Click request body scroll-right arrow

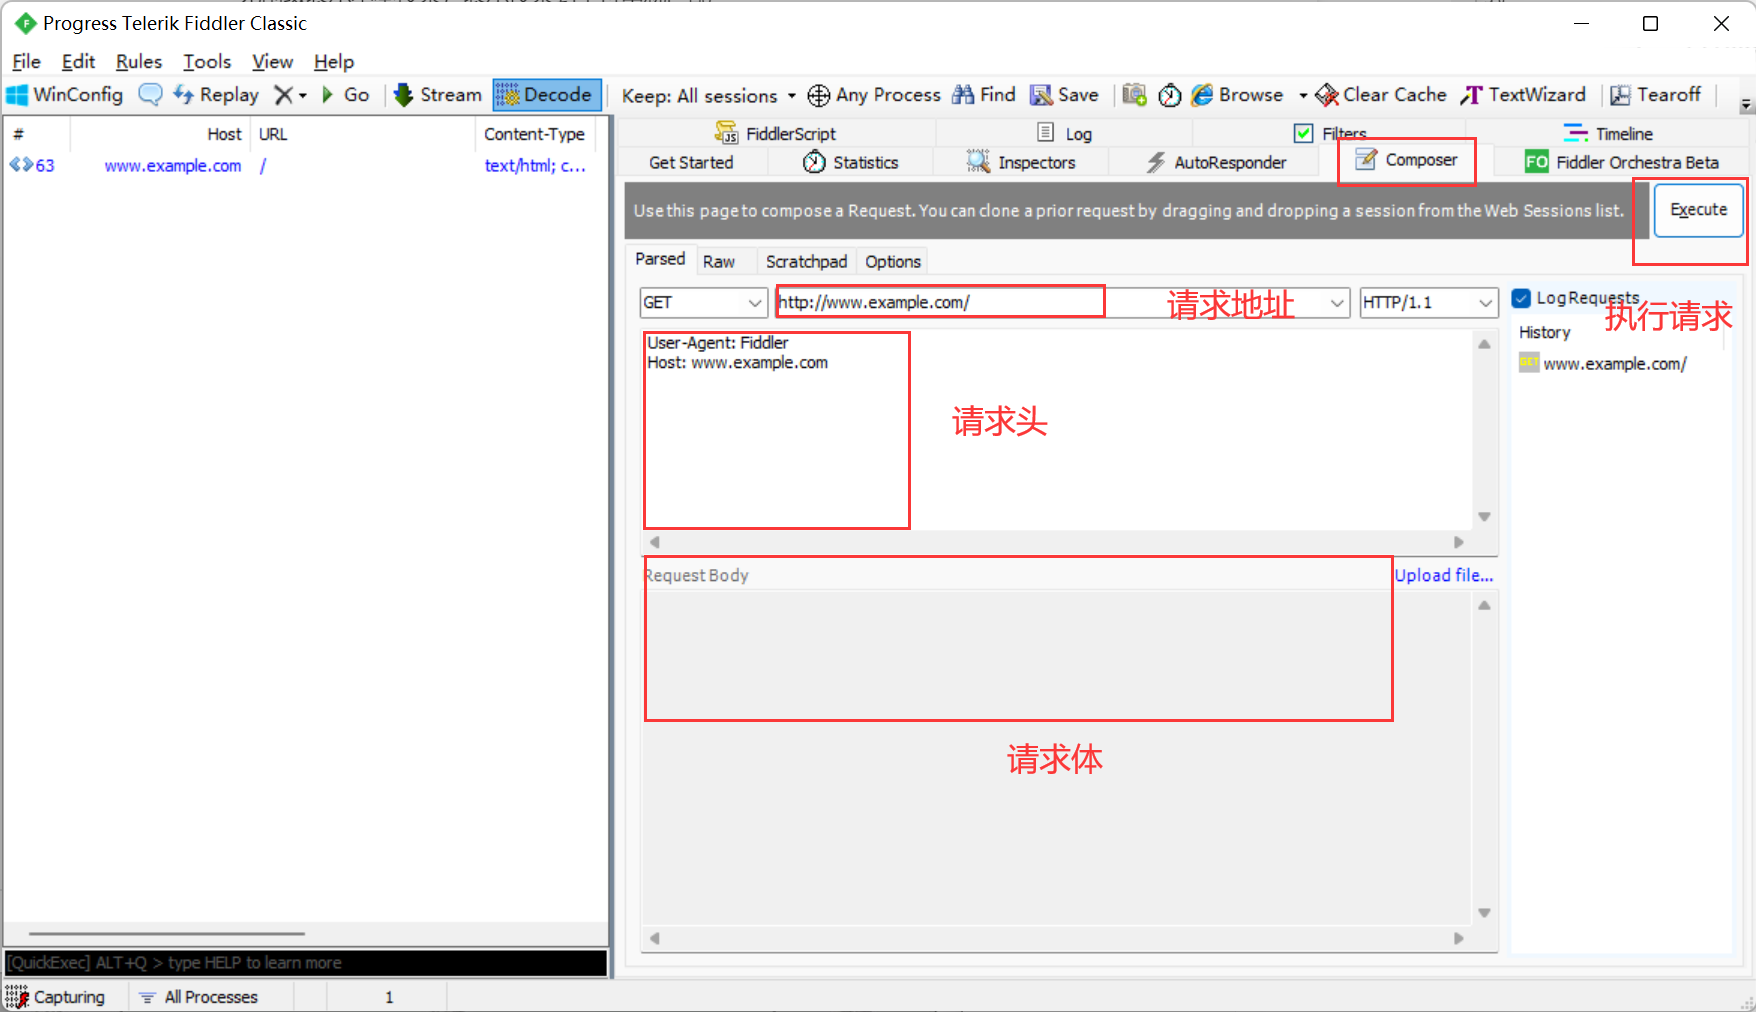point(1459,938)
